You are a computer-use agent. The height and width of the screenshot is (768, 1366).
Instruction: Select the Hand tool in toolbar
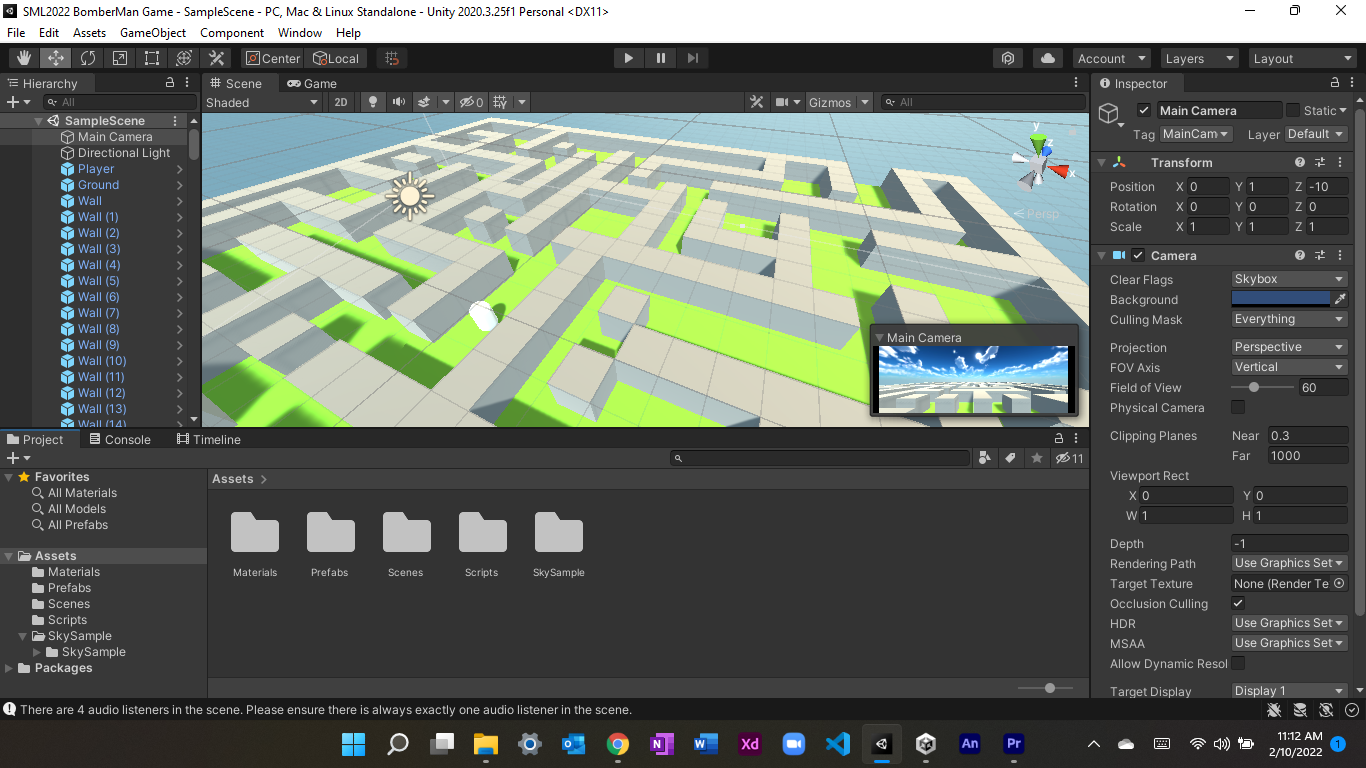pos(24,58)
